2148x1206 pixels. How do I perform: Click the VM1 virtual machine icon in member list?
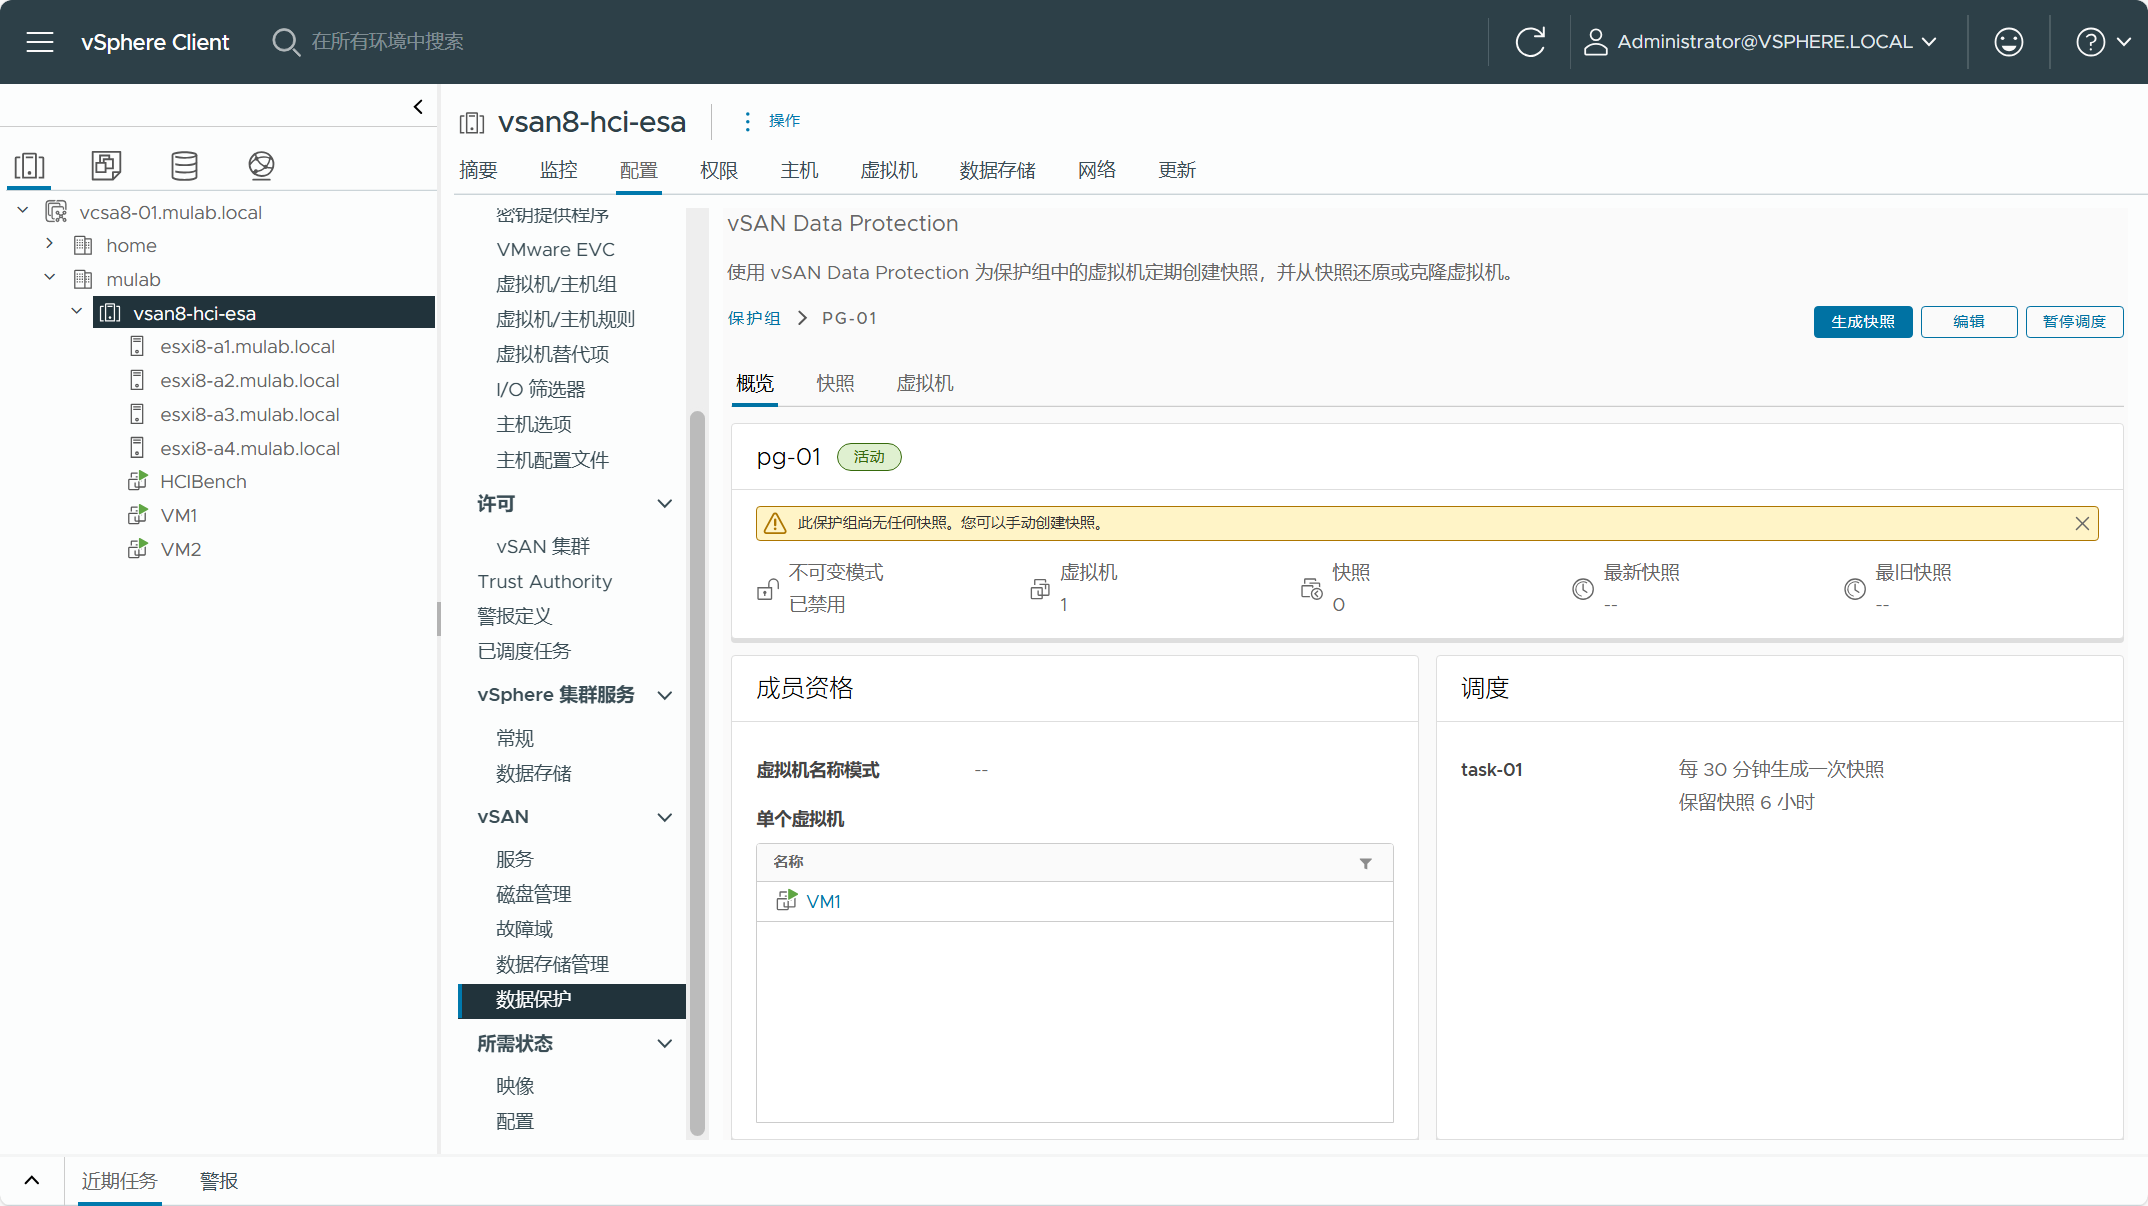[x=786, y=902]
